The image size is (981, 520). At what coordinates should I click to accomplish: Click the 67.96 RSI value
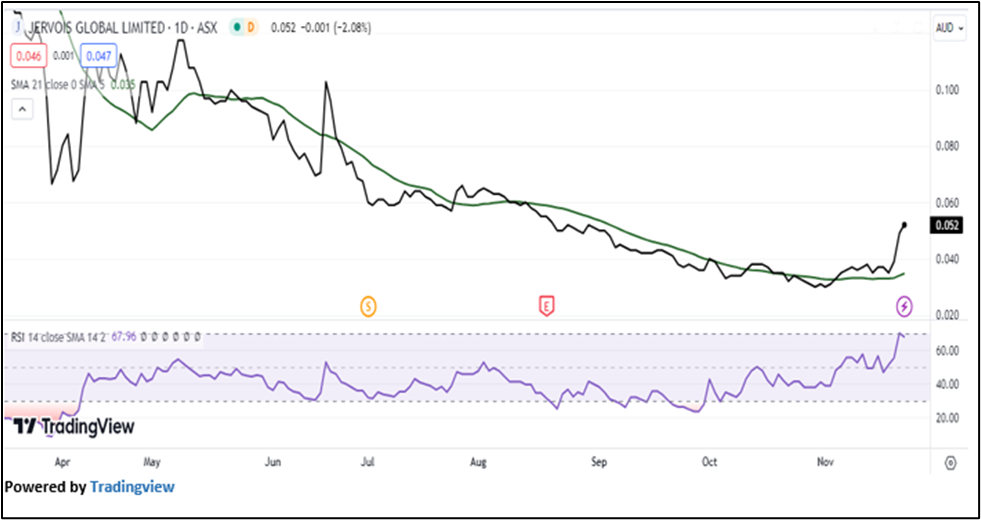pos(124,337)
